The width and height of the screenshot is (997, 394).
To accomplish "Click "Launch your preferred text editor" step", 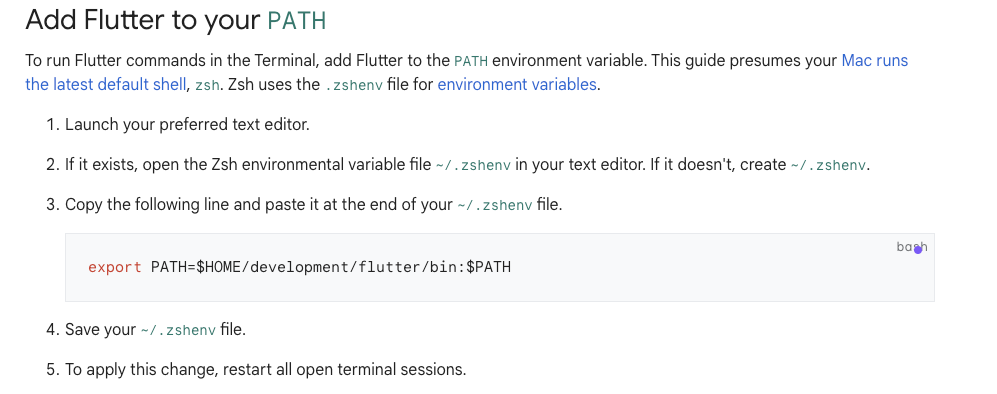I will coord(187,125).
